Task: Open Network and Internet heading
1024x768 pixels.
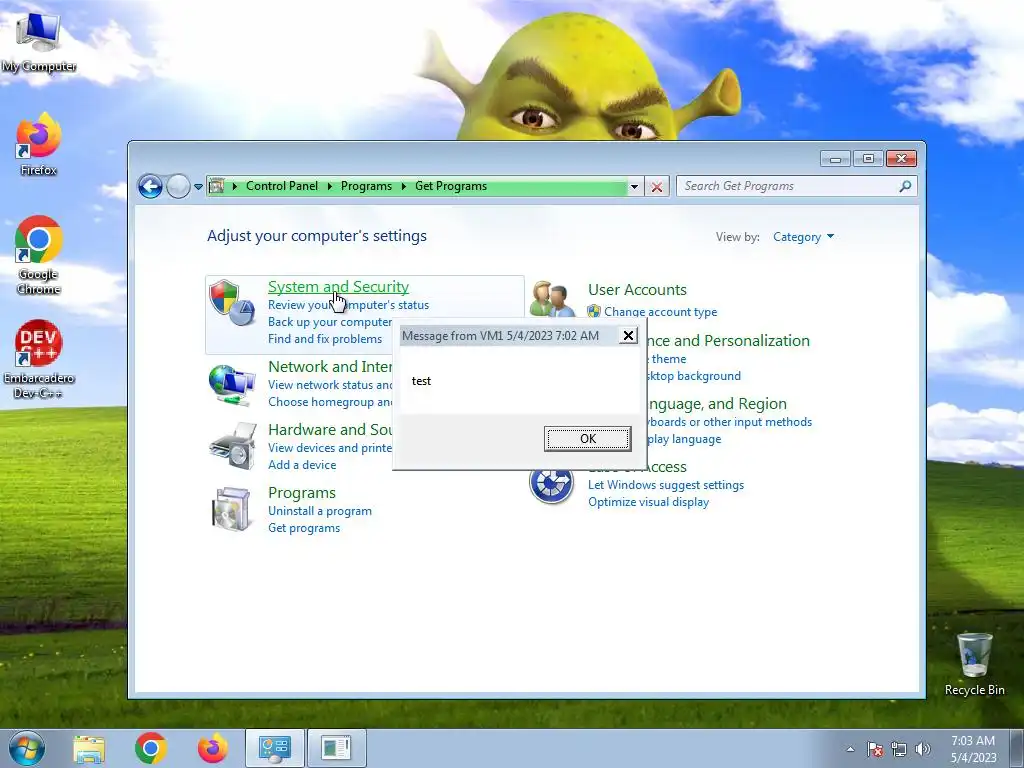Action: pyautogui.click(x=330, y=367)
